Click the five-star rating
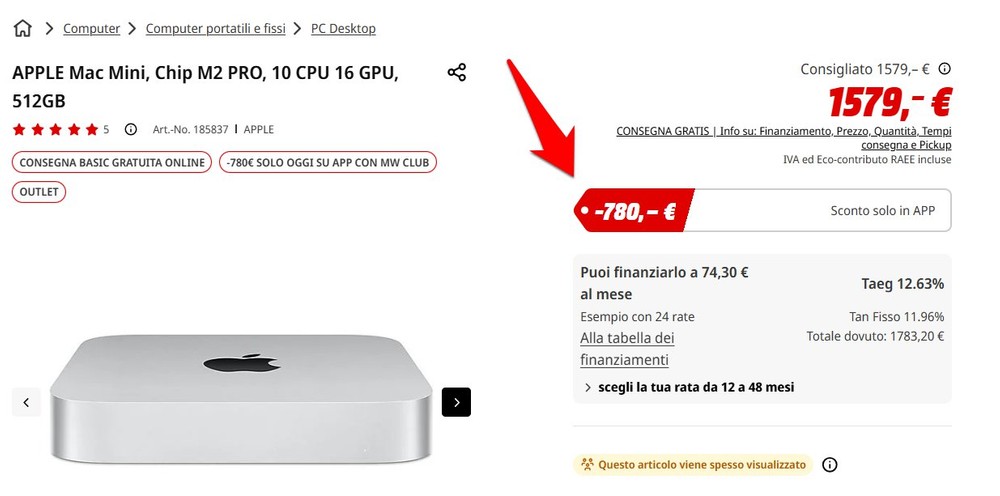 tap(55, 129)
